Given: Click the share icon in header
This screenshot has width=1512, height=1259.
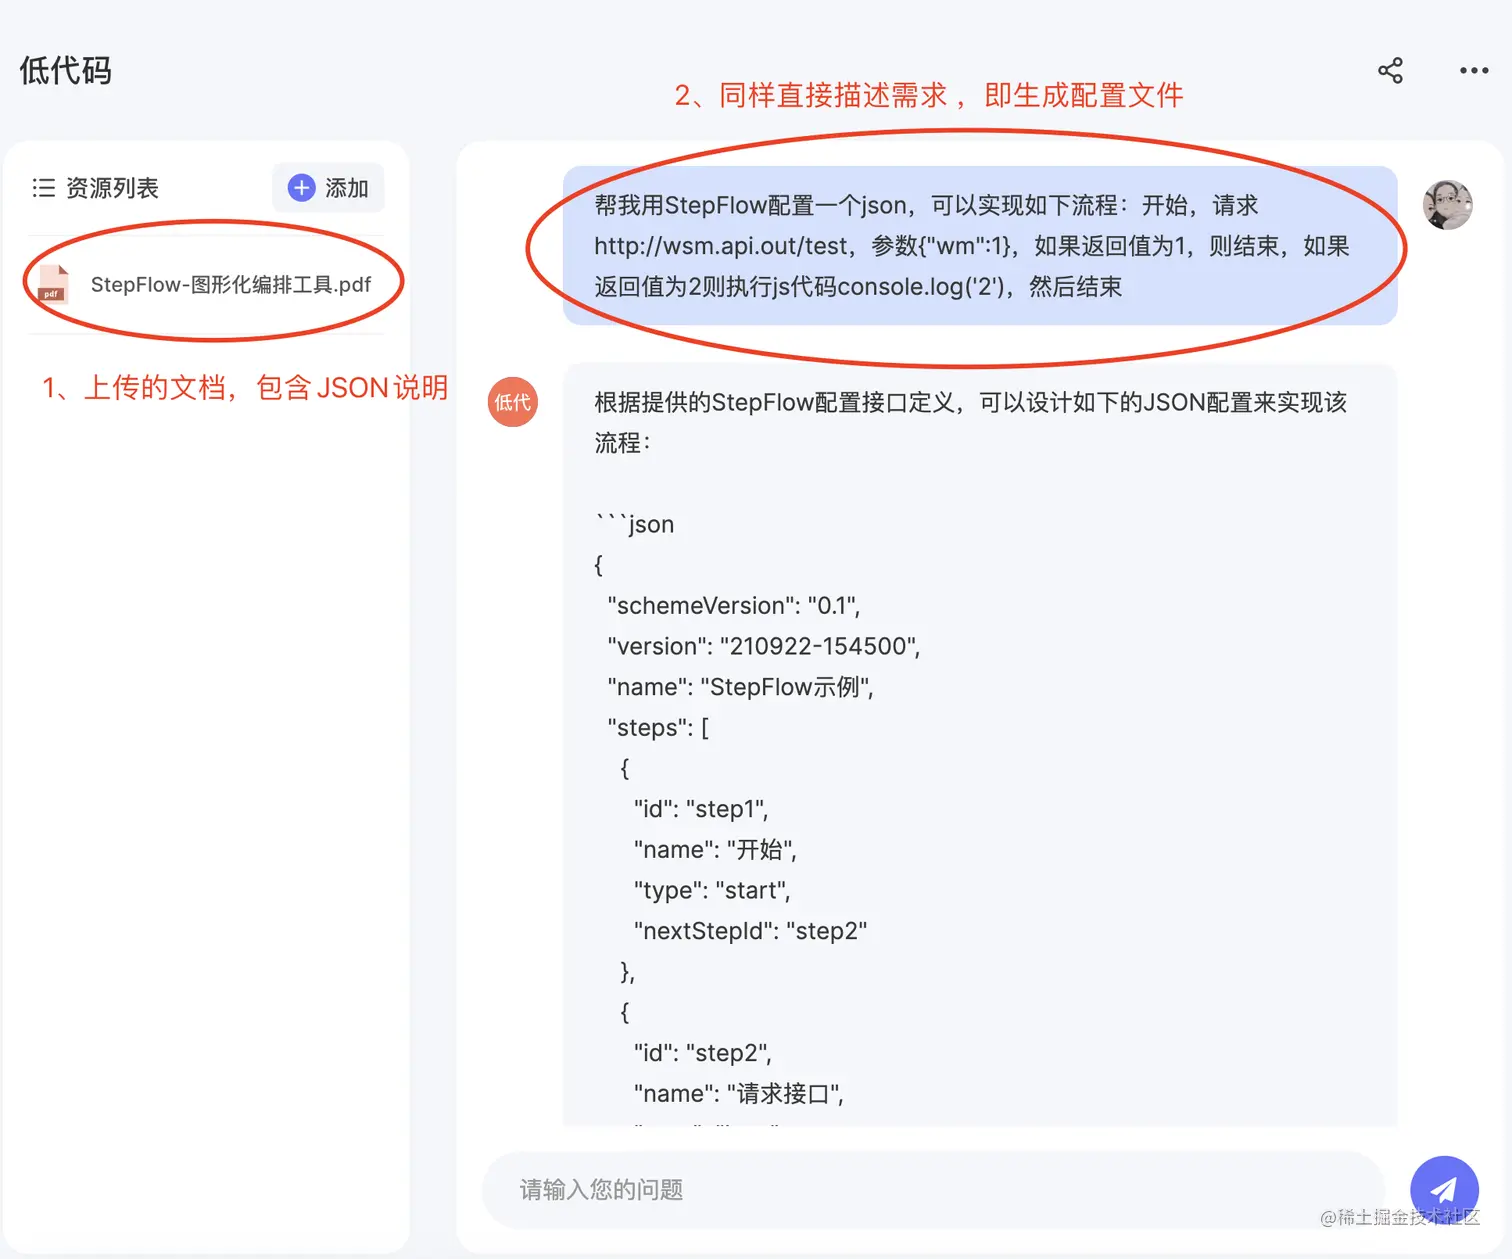Looking at the screenshot, I should pyautogui.click(x=1390, y=70).
